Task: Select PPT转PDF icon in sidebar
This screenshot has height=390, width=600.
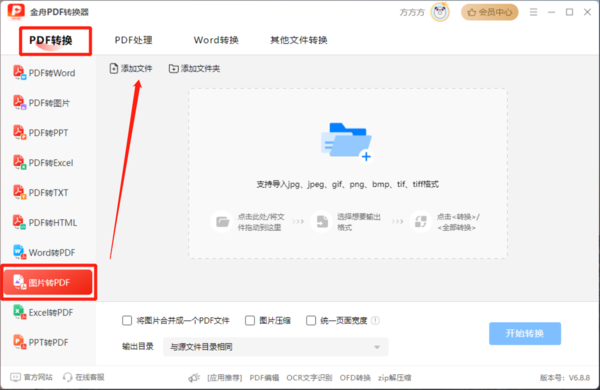Action: [19, 342]
